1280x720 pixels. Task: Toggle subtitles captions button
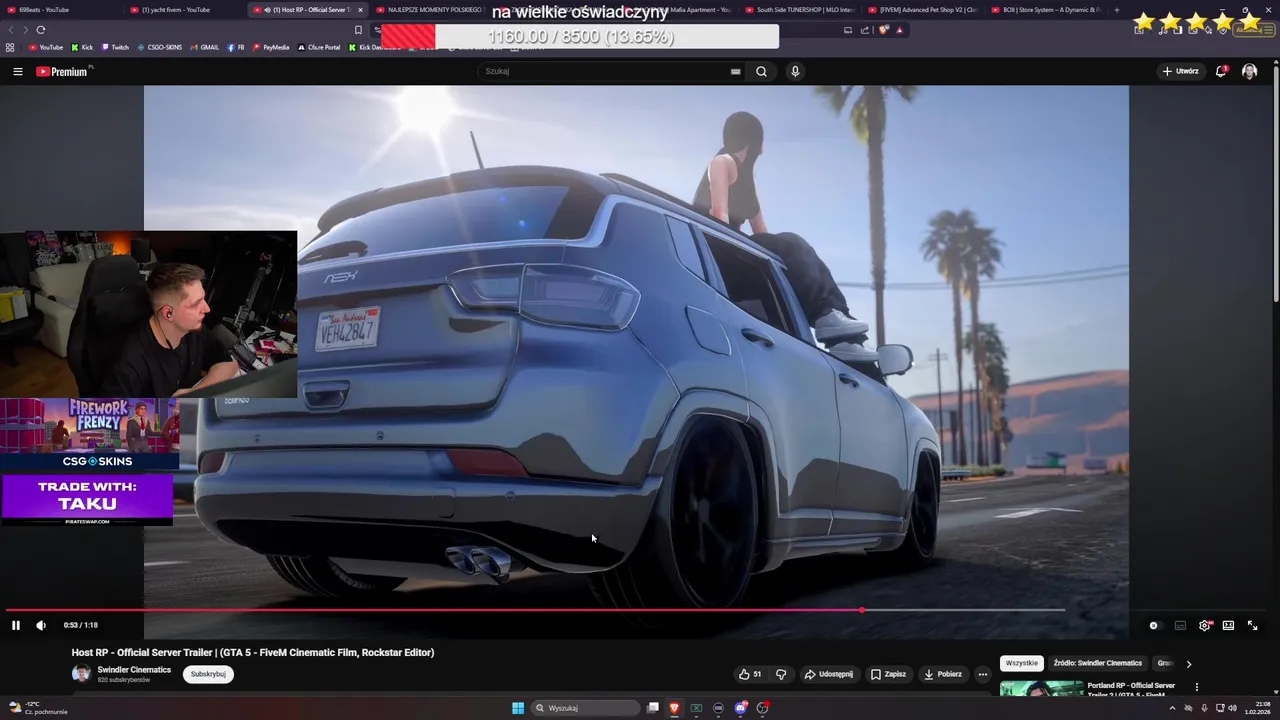[1180, 625]
